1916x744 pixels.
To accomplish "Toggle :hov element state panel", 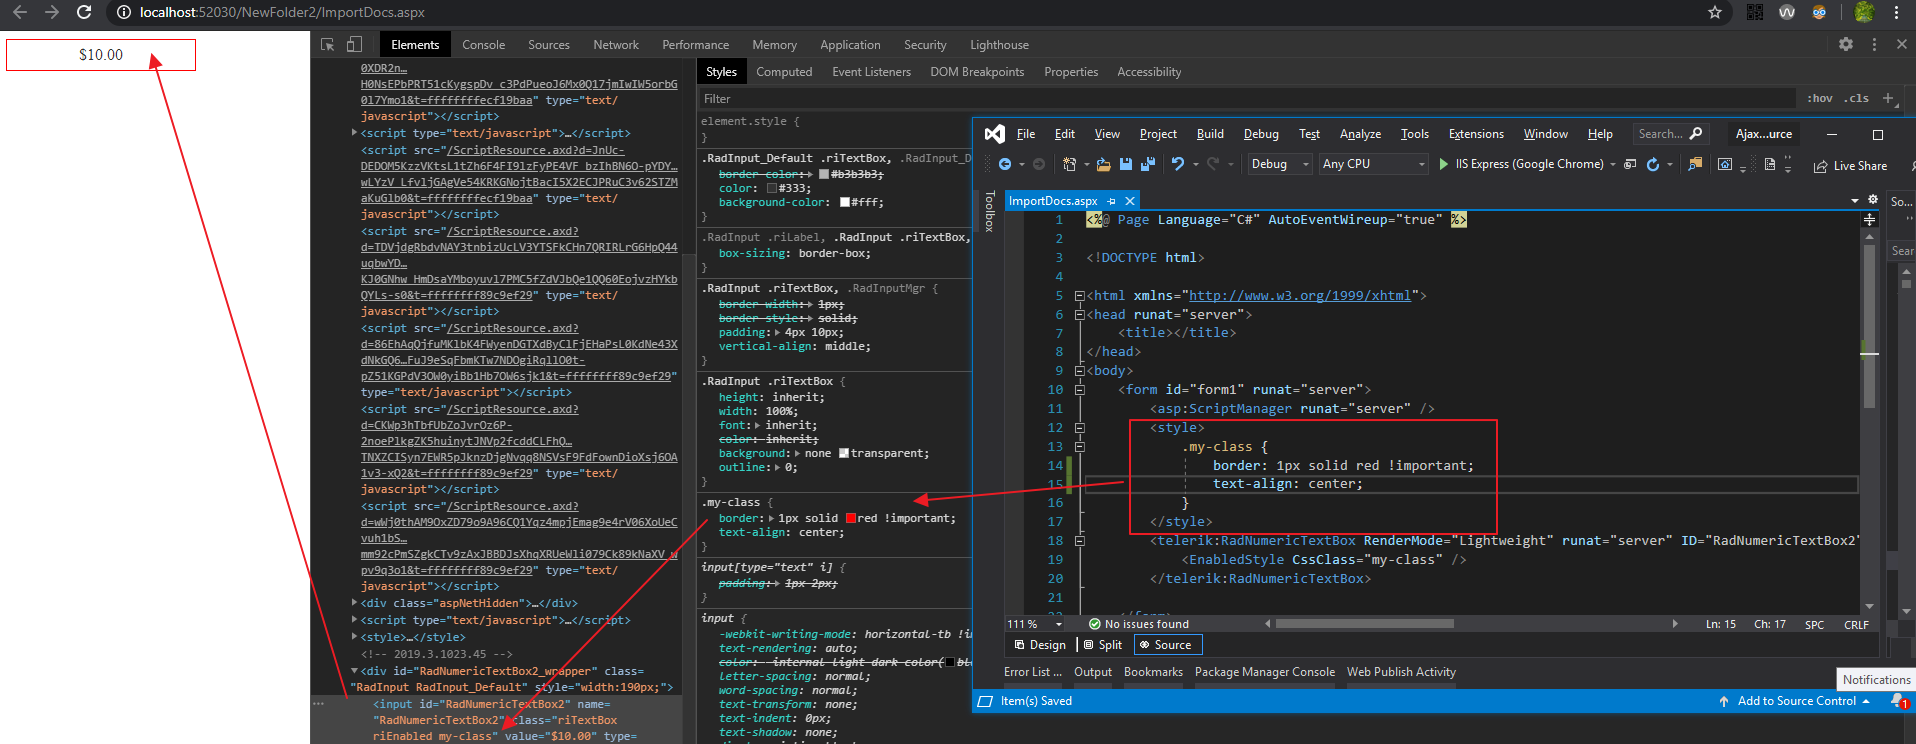I will click(1820, 98).
